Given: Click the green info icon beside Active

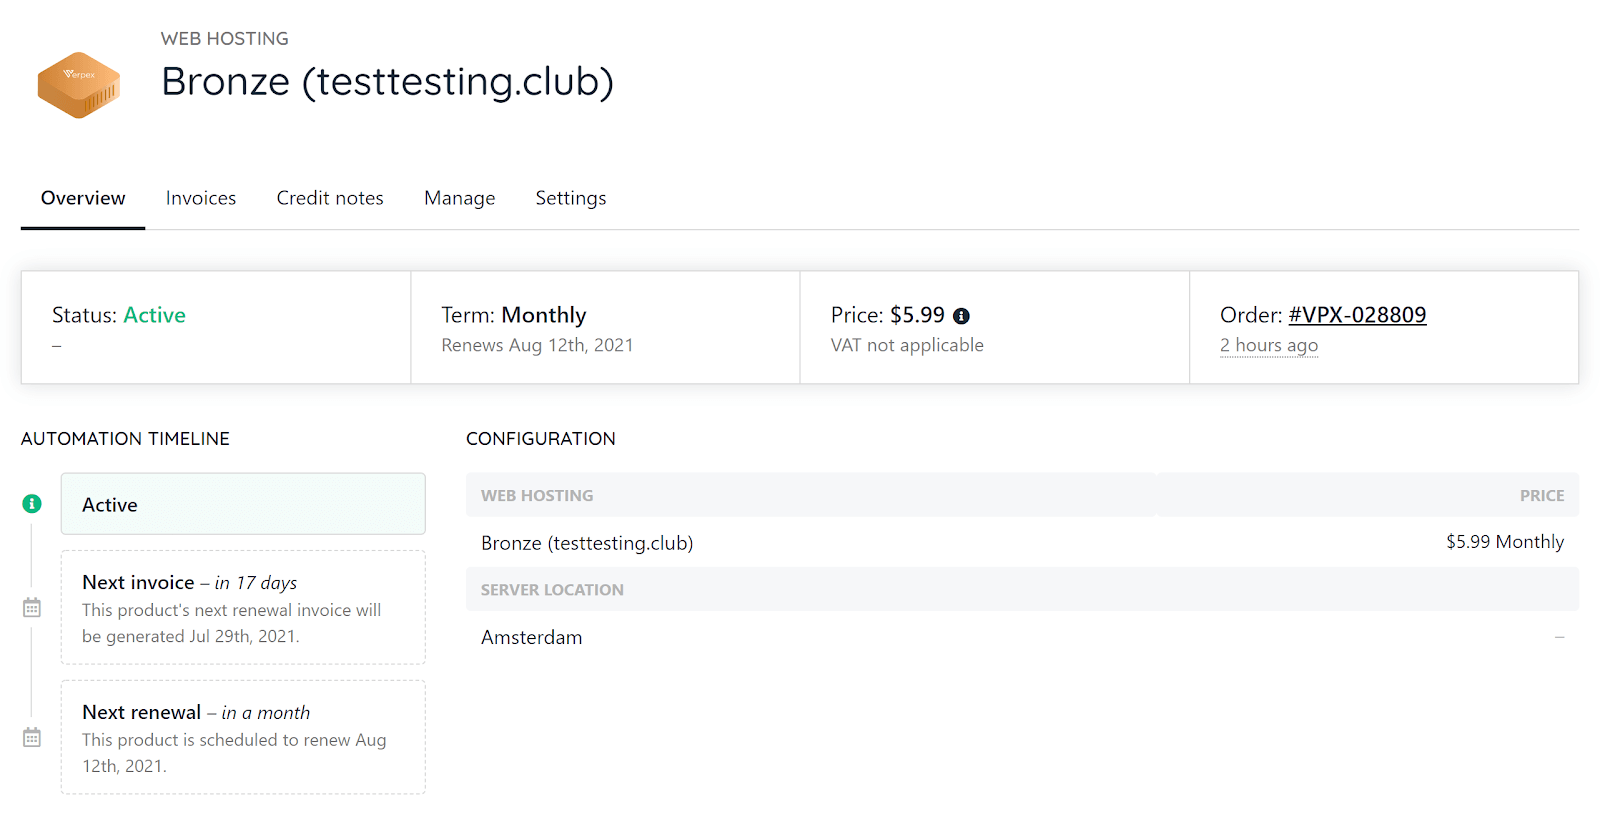Looking at the screenshot, I should (x=32, y=504).
